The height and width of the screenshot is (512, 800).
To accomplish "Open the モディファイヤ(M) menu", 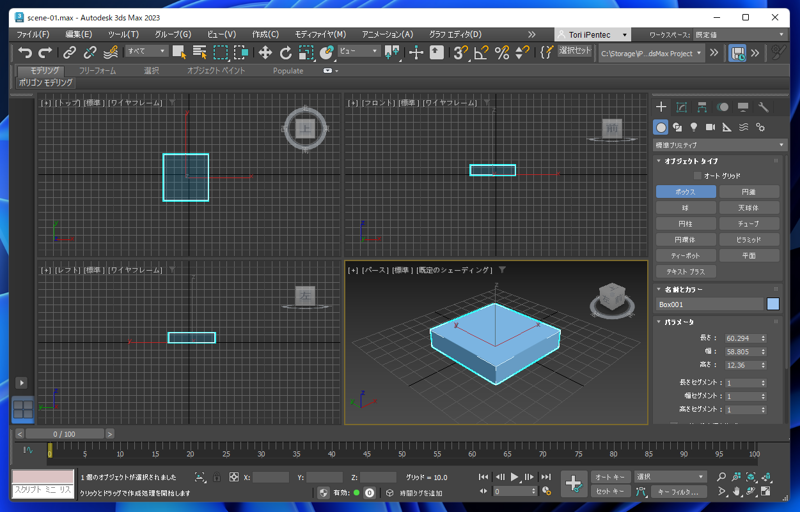I will [320, 35].
